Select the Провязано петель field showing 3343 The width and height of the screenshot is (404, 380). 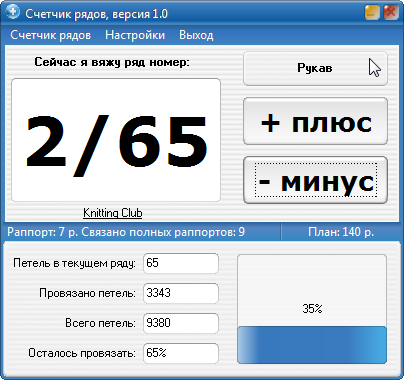click(181, 293)
